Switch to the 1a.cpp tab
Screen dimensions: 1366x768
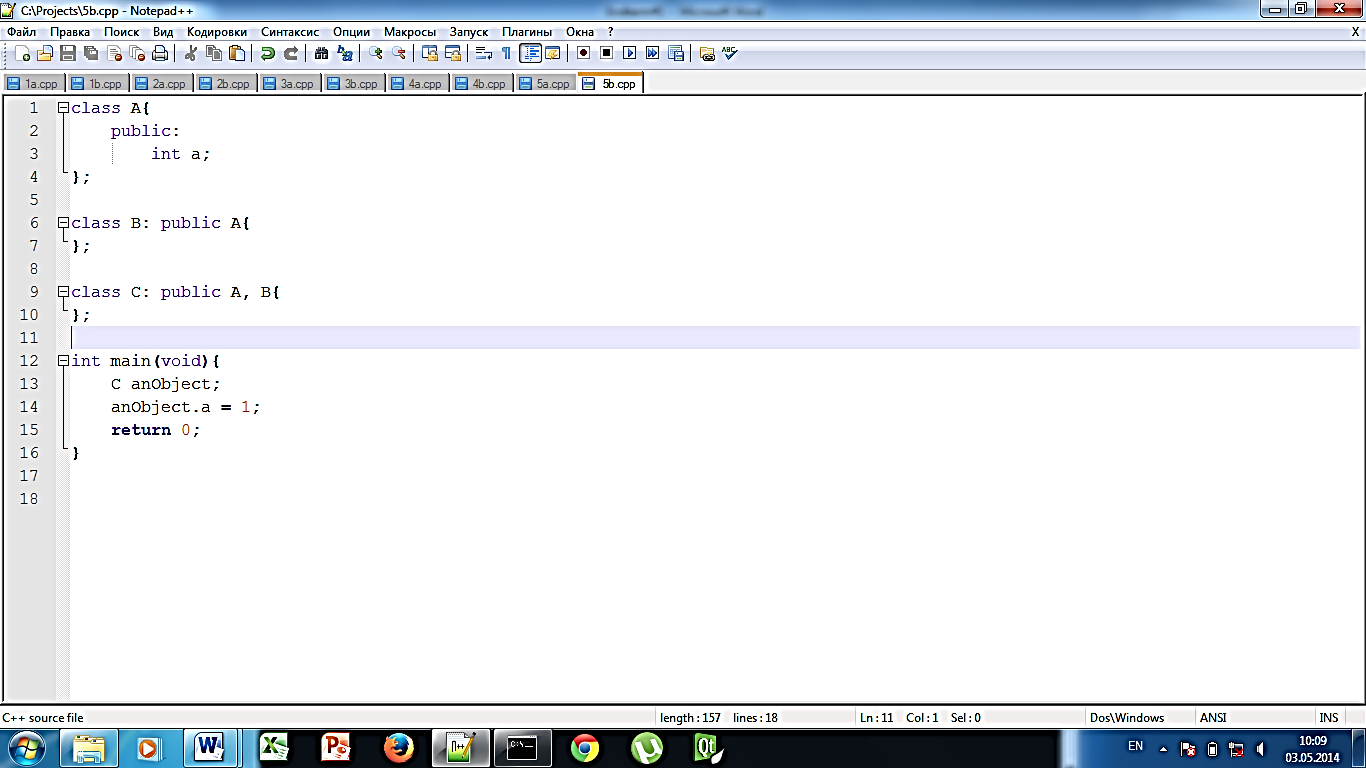click(34, 84)
